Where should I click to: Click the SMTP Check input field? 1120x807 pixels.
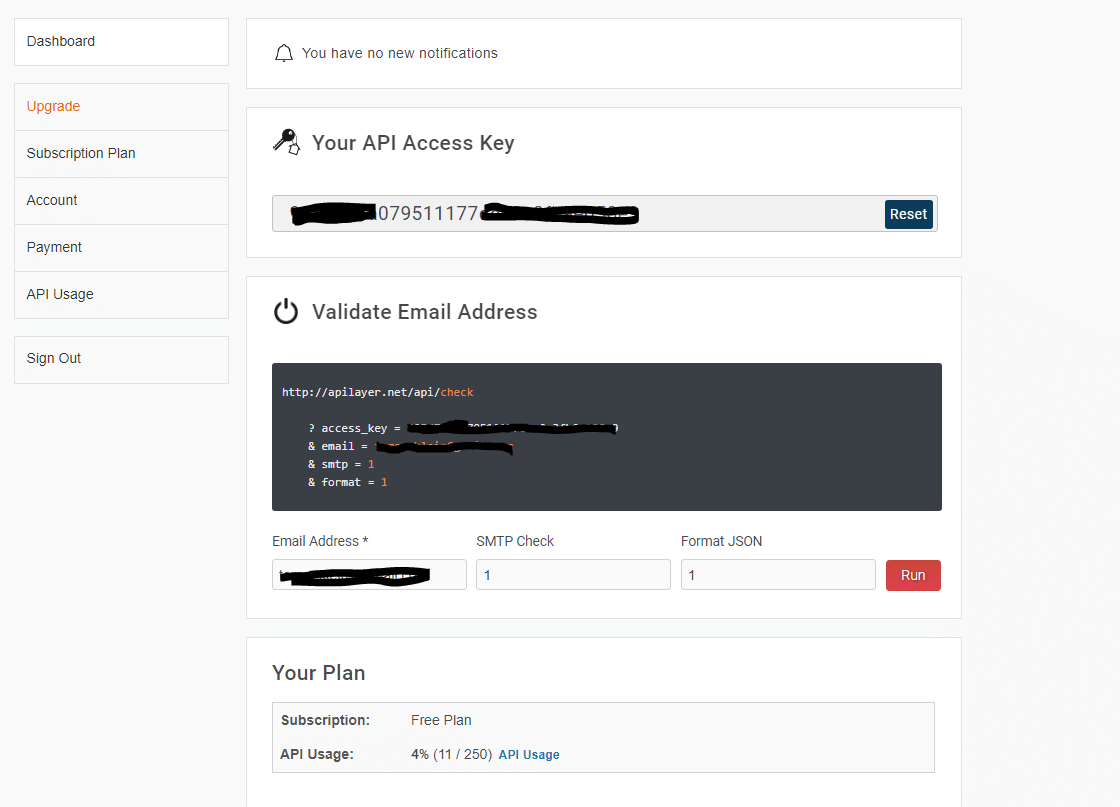(x=574, y=575)
